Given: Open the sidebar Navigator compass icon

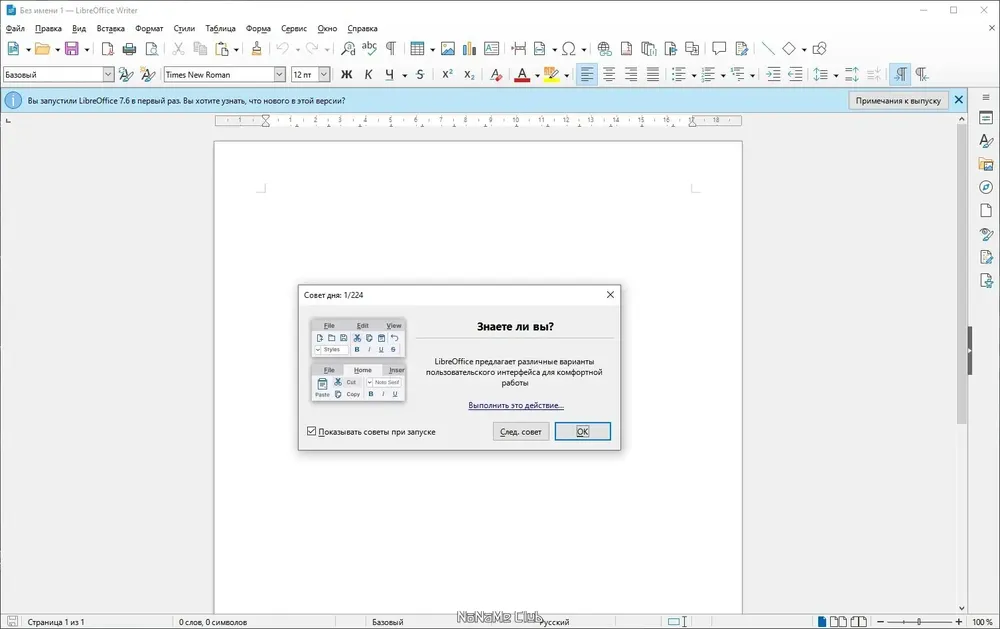Looking at the screenshot, I should [x=986, y=187].
